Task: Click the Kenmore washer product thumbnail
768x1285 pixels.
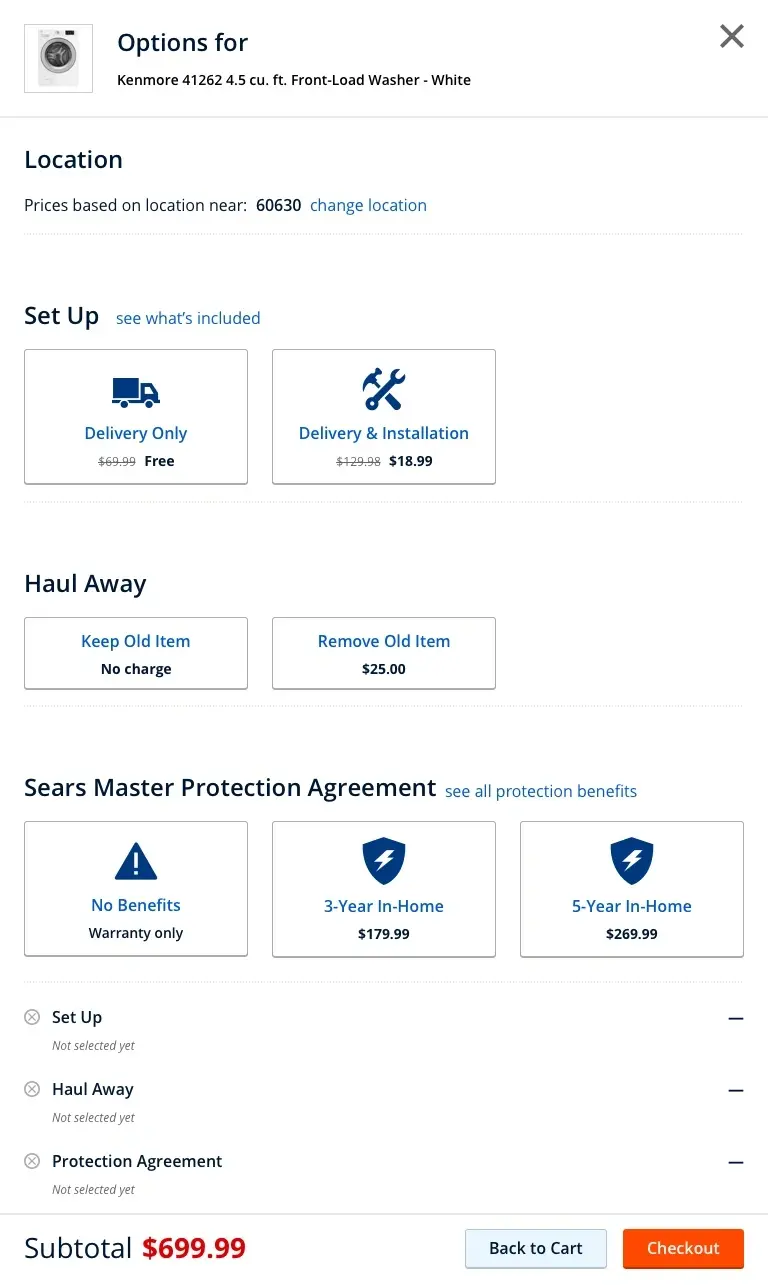Action: 58,58
